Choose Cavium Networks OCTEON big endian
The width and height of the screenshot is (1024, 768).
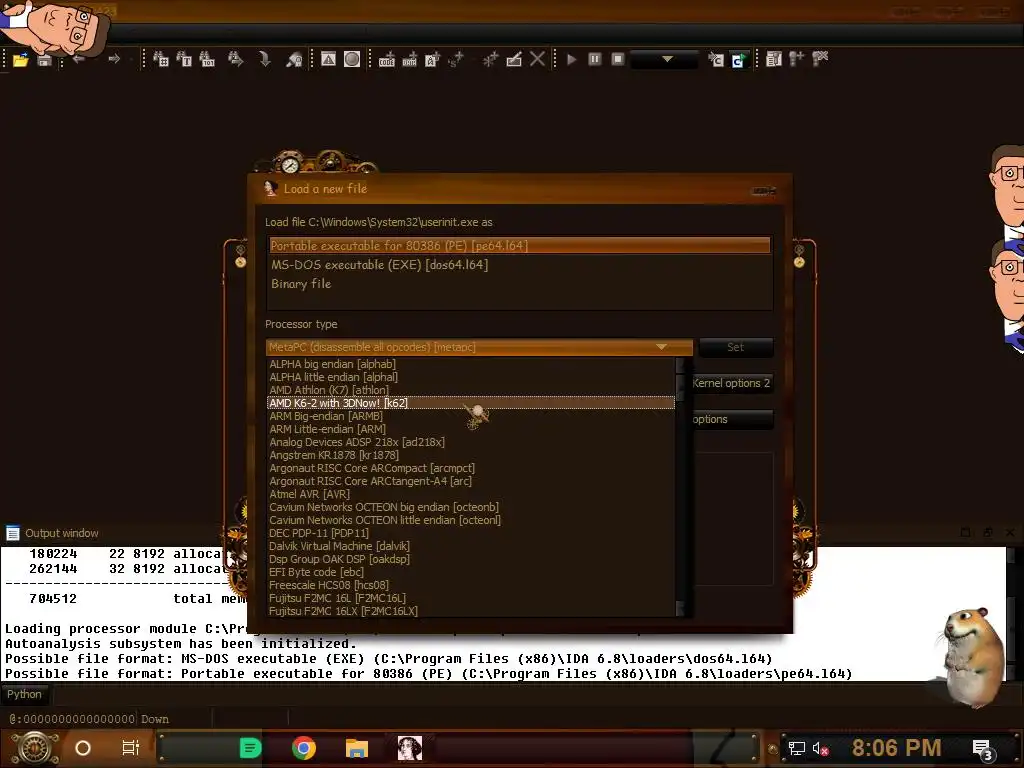click(470, 507)
